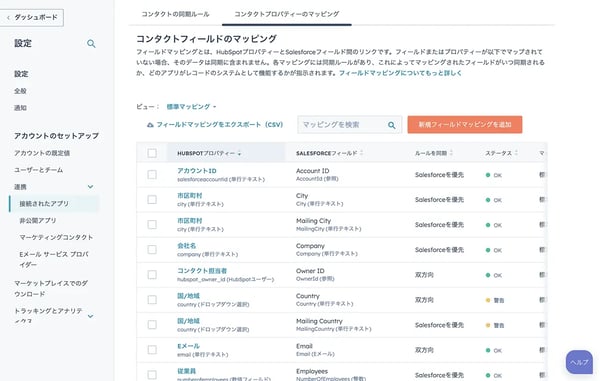Expand トラッキングとアナリティクス sidebar section chevron
Image resolution: width=600 pixels, height=381 pixels.
click(90, 316)
